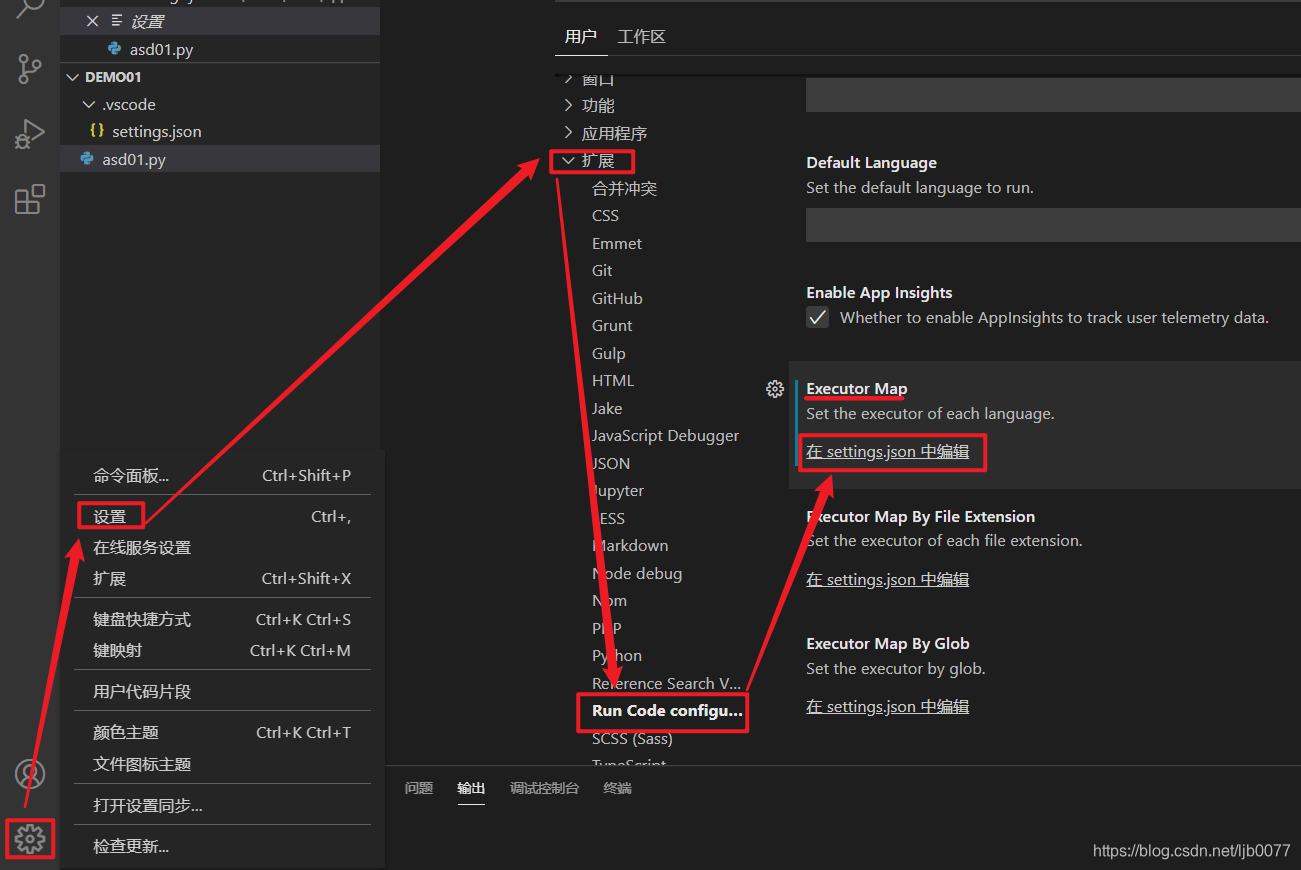Open the Extensions view icon

(x=30, y=199)
